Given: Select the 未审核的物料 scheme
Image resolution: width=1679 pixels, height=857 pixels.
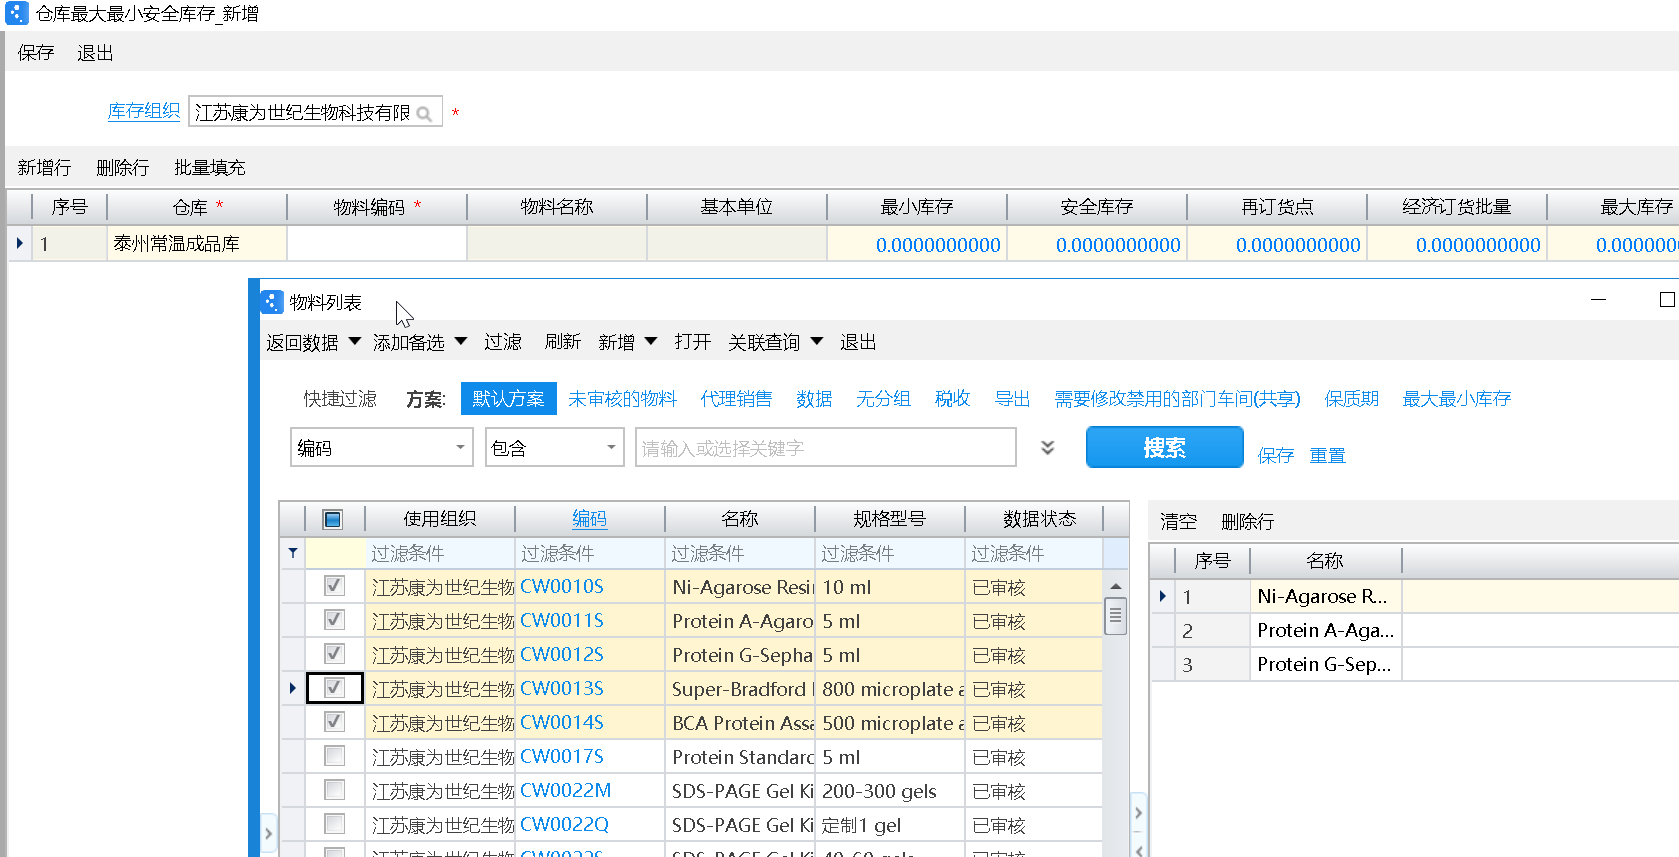Looking at the screenshot, I should point(622,398).
